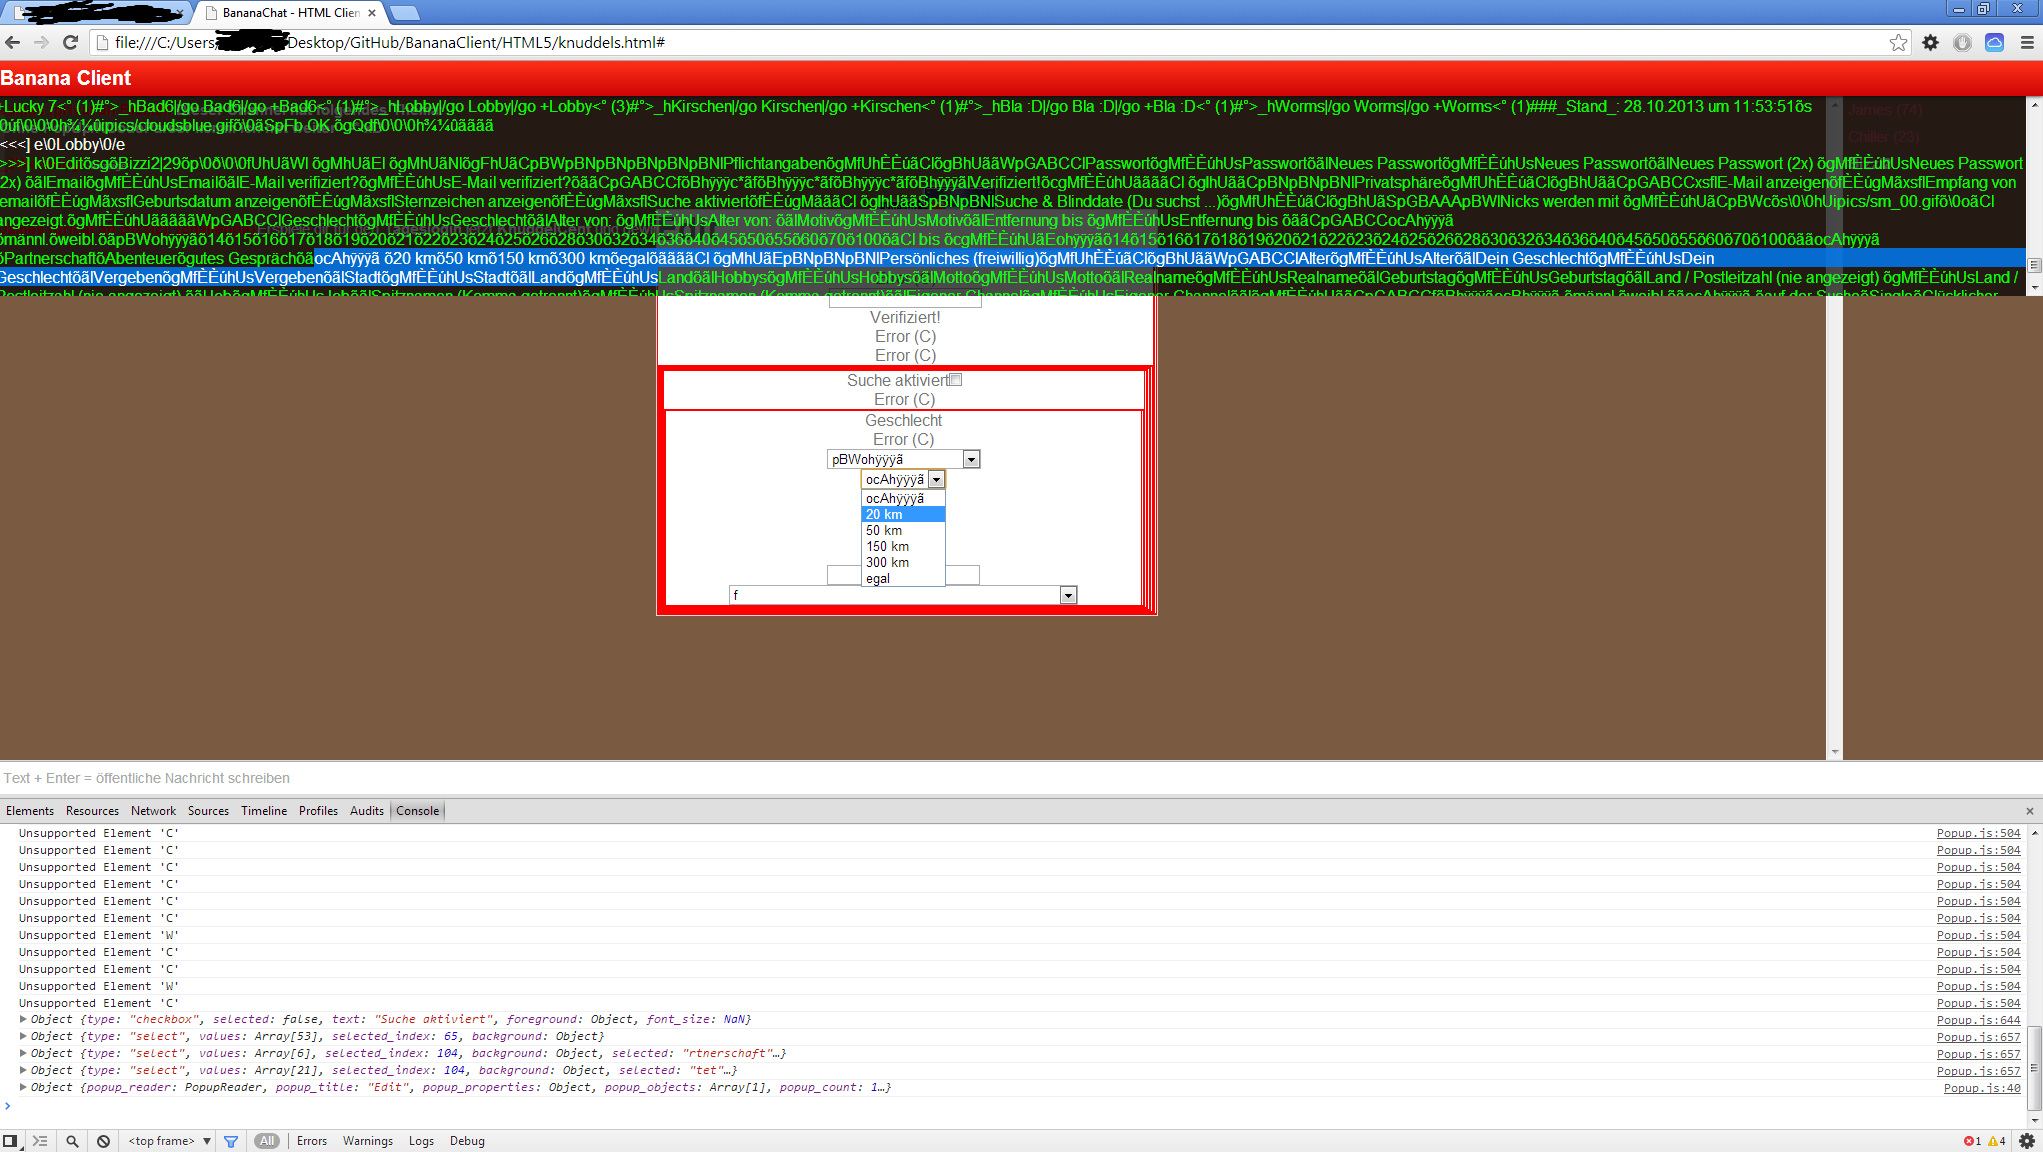Click the bookmark star in address bar
The width and height of the screenshot is (2043, 1152).
(x=1898, y=42)
